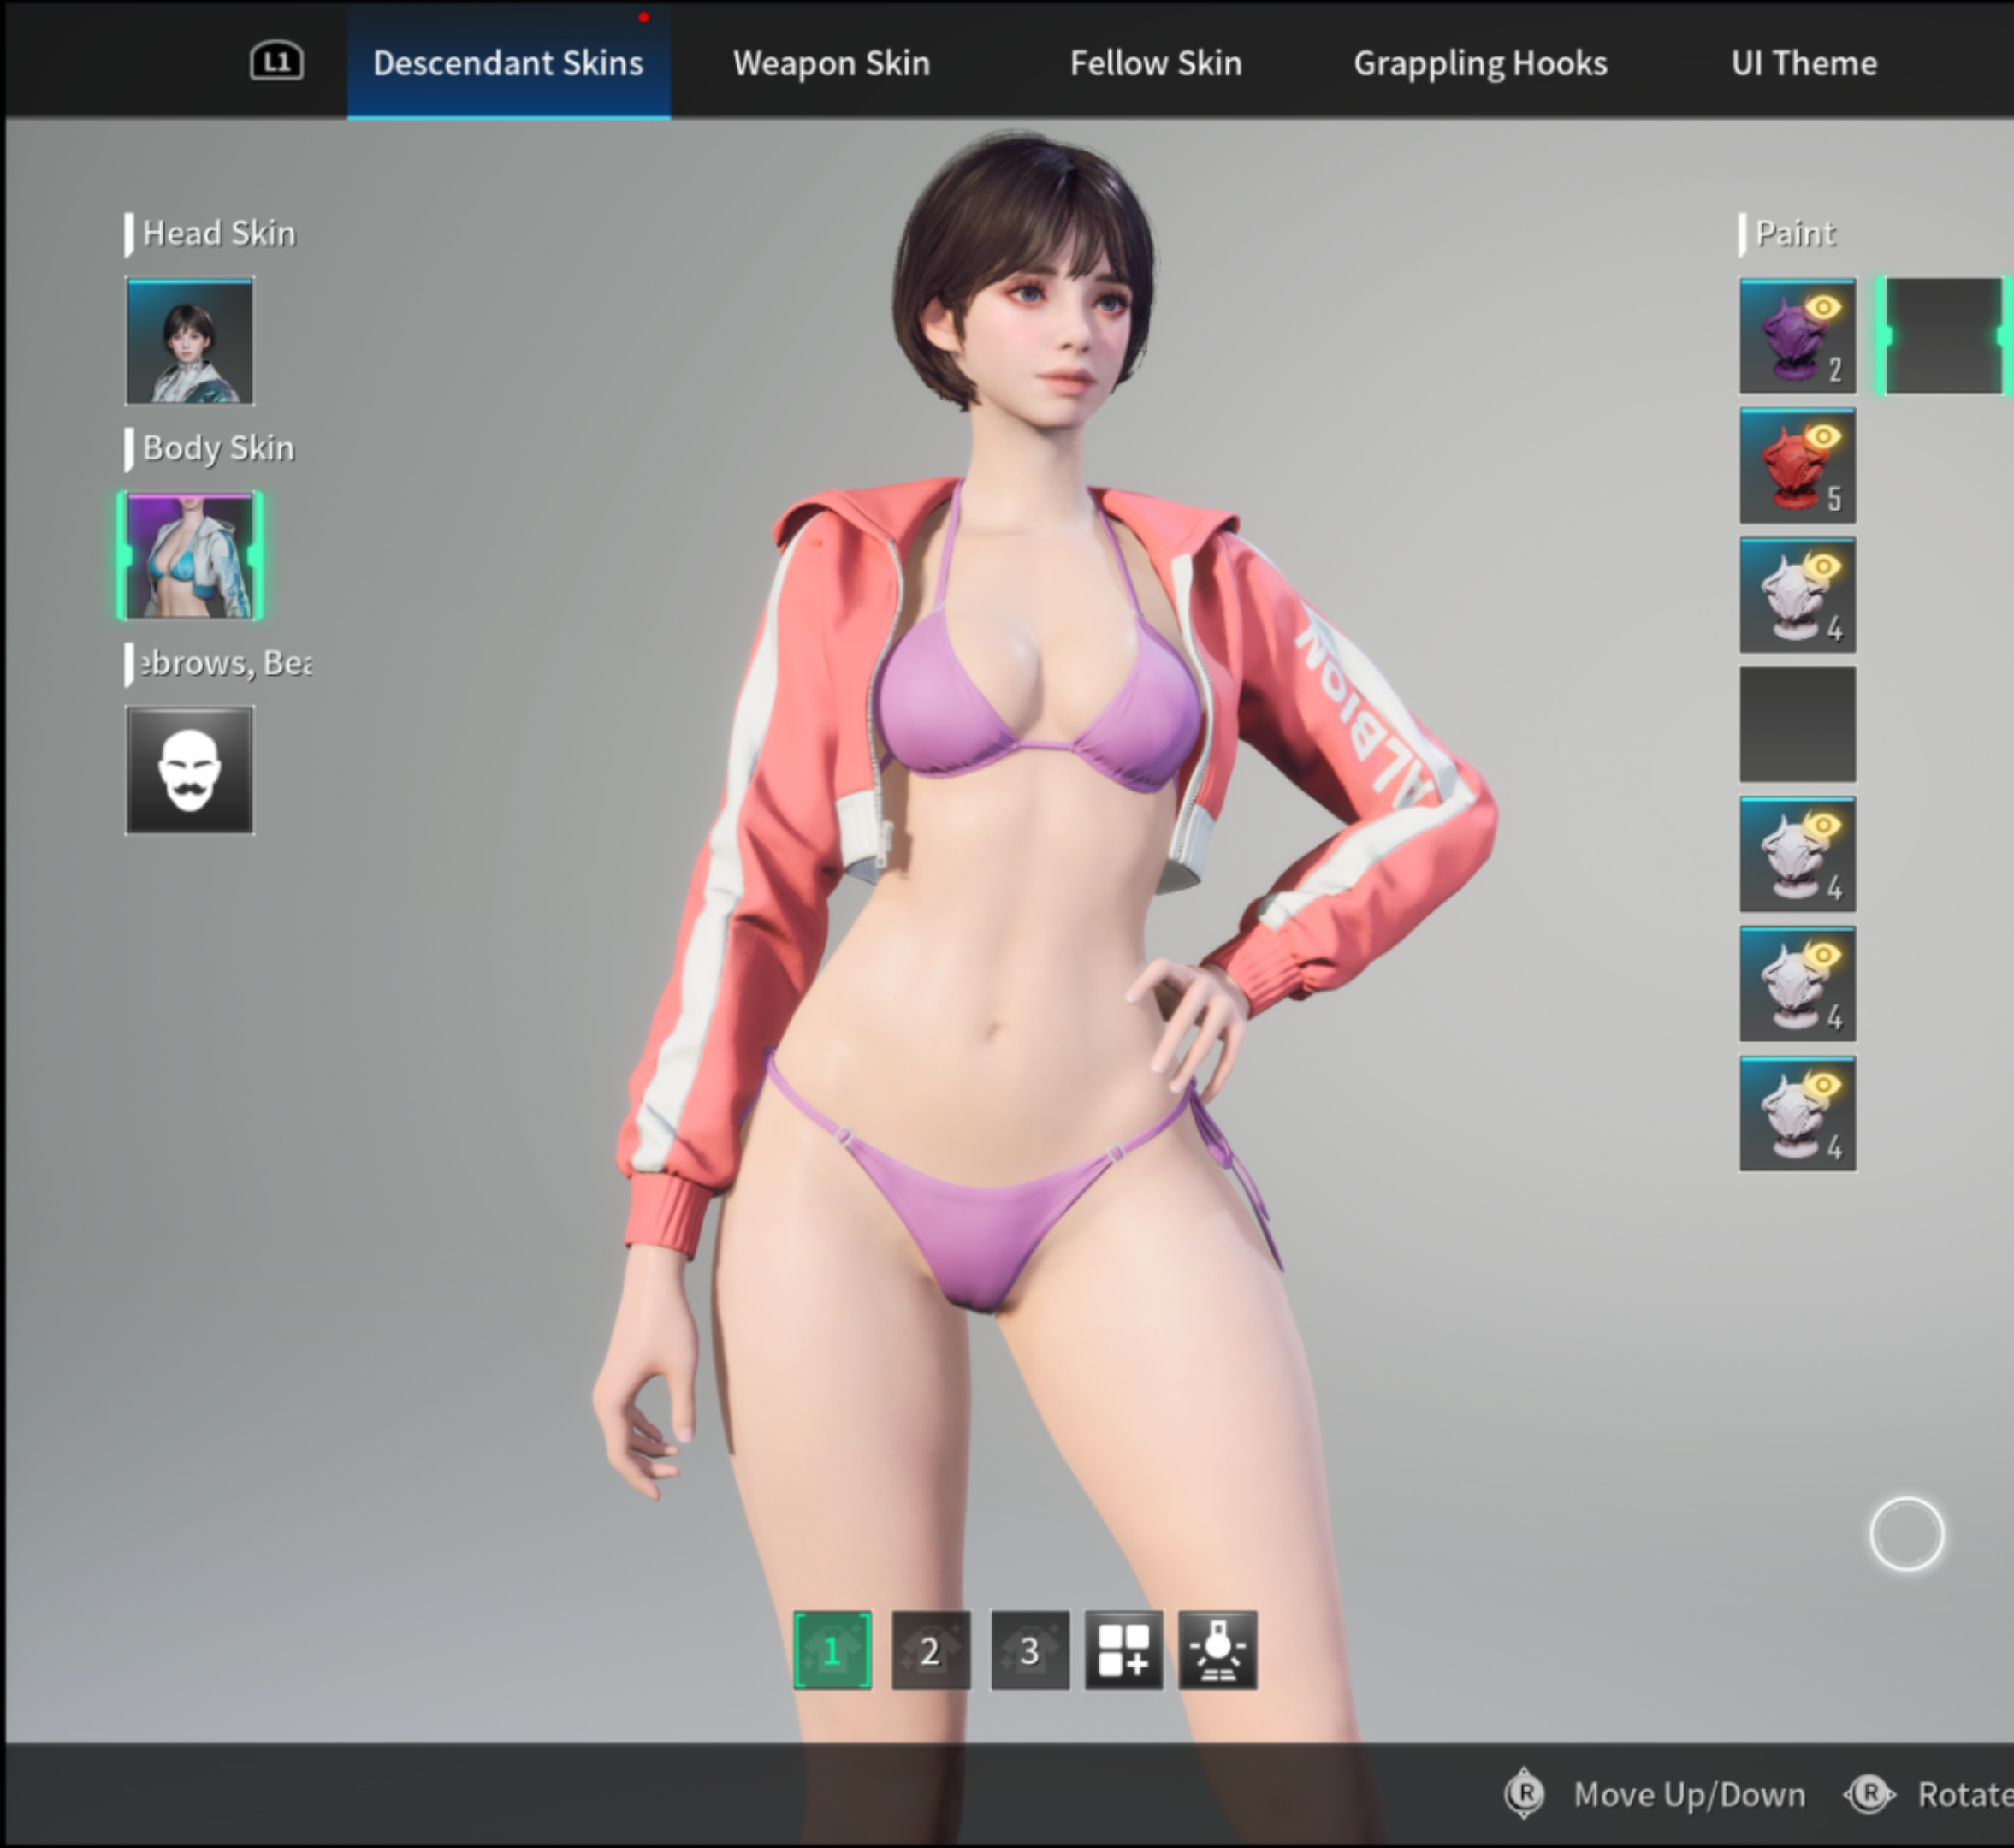The image size is (2014, 1848).
Task: Select the Grappling Hooks tab
Action: [x=1480, y=63]
